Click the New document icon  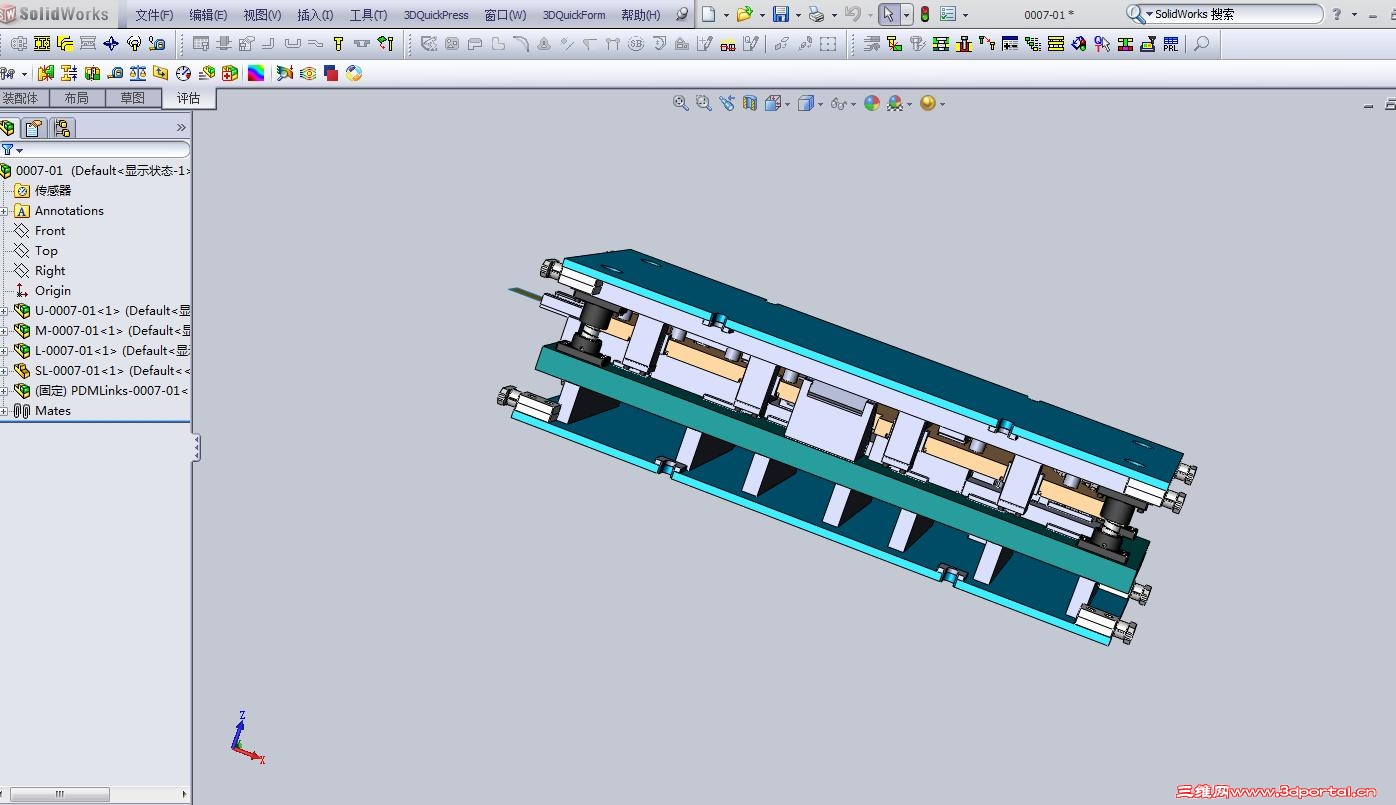(709, 14)
